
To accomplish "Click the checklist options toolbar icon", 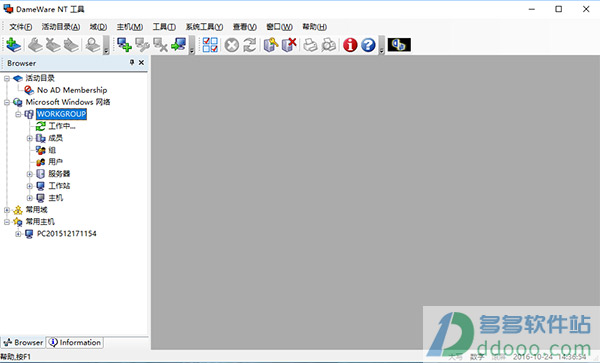I will tap(210, 45).
